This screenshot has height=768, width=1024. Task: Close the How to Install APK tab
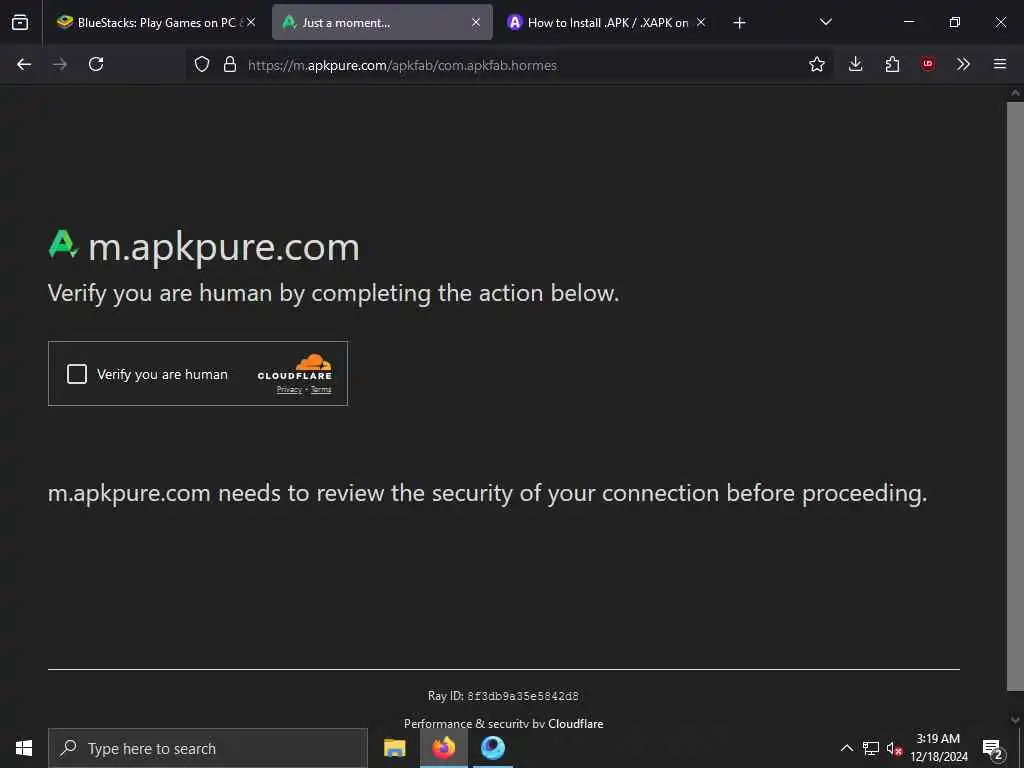click(701, 22)
